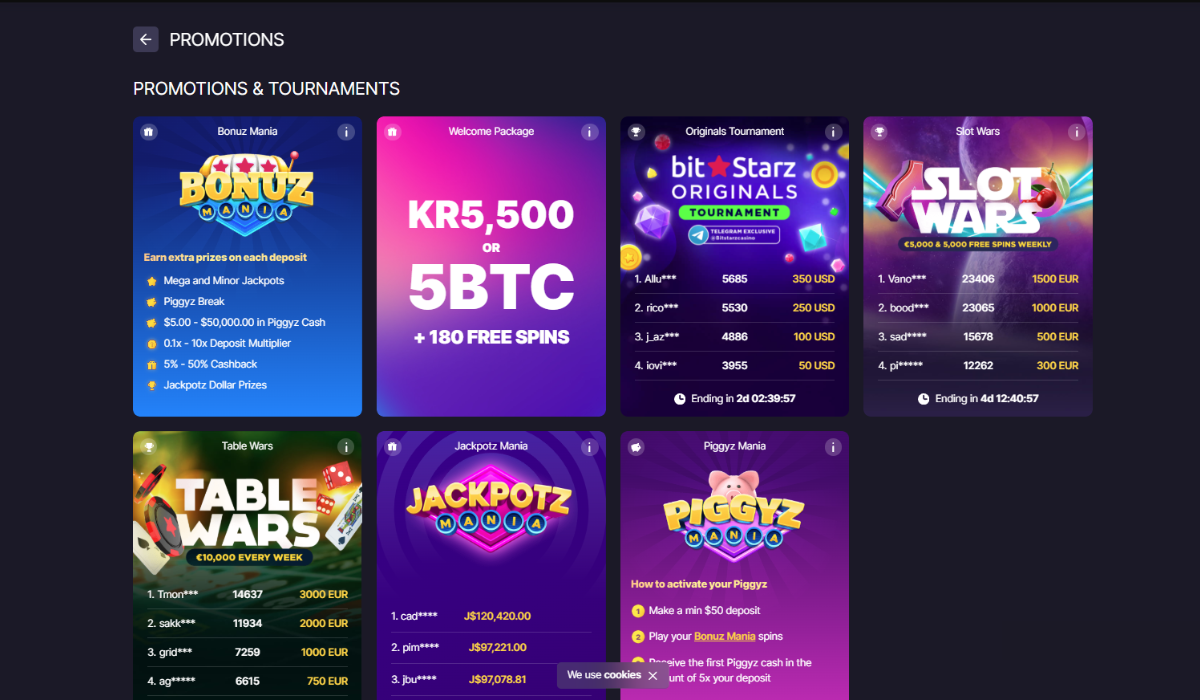Viewport: 1200px width, 700px height.
Task: Open the cookies link in the notice
Action: pos(622,675)
